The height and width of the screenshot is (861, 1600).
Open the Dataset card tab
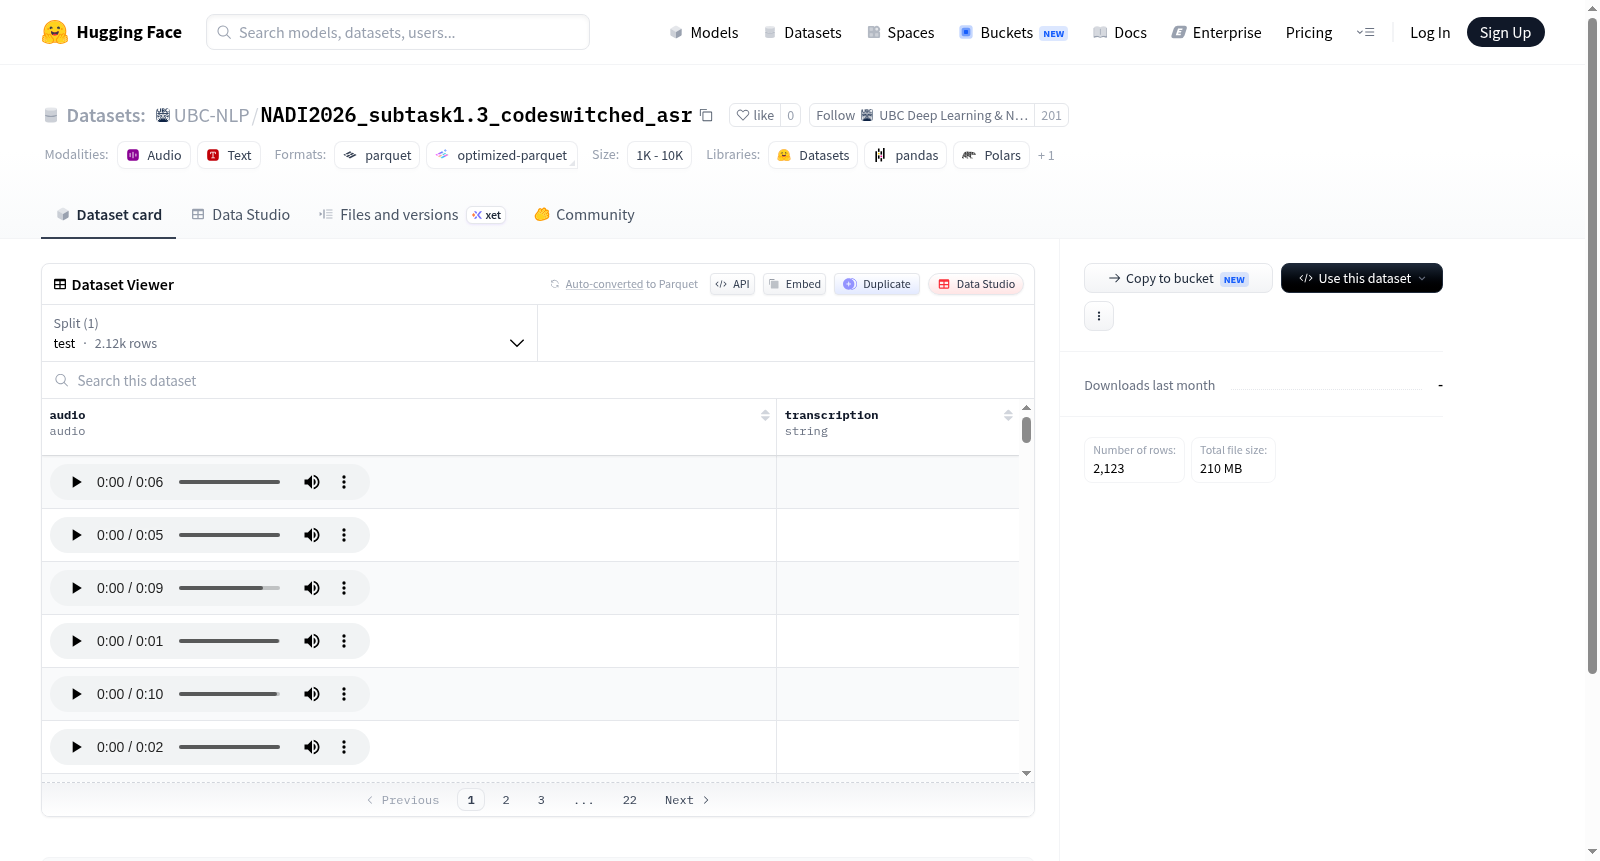pyautogui.click(x=108, y=215)
